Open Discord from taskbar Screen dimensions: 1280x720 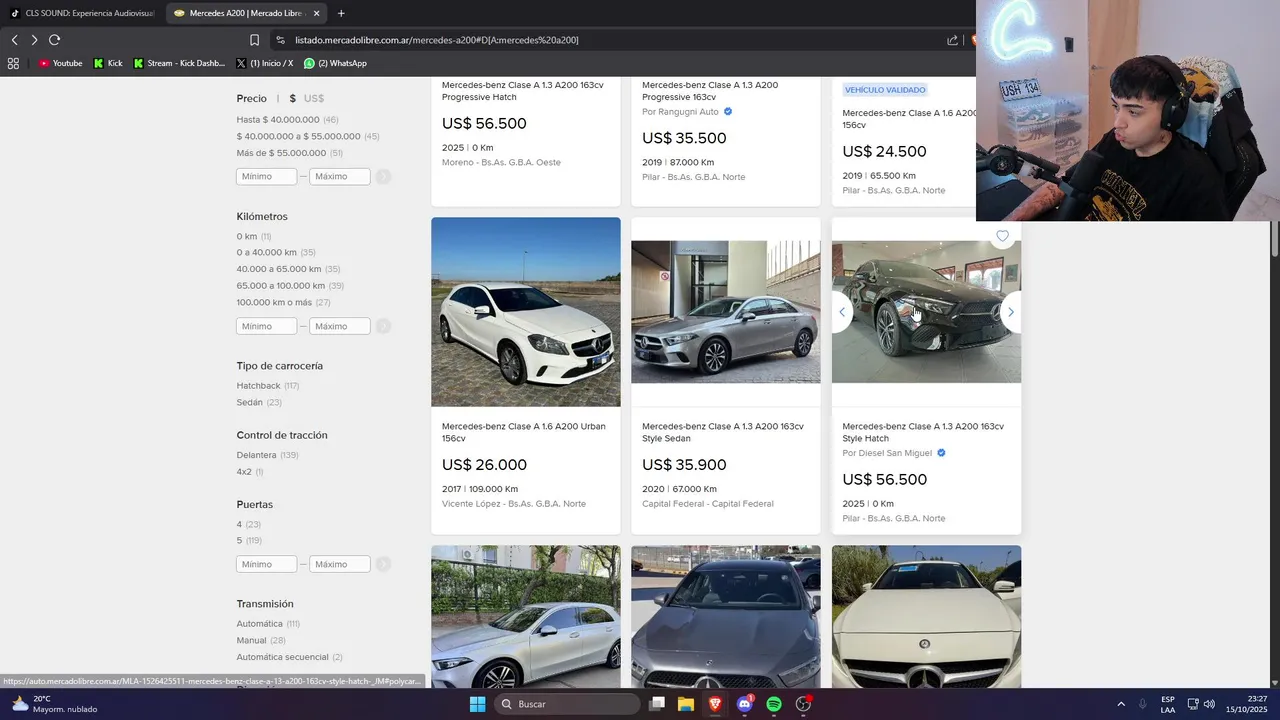[x=745, y=704]
